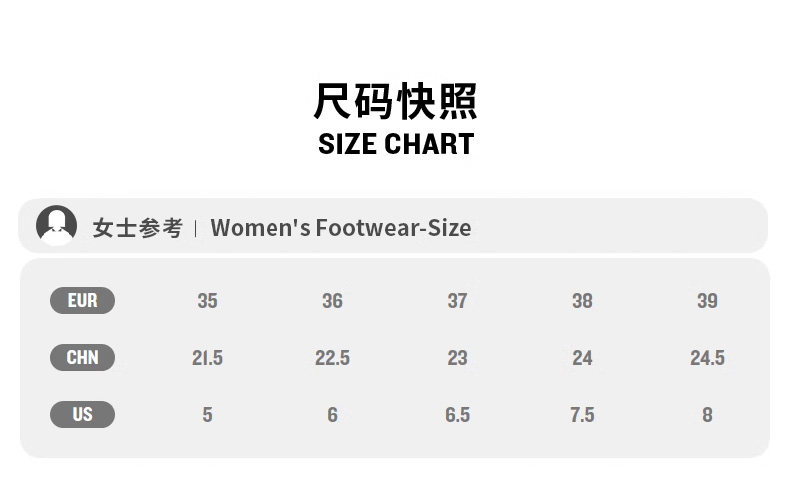
Task: Choose EUR size 35
Action: click(x=207, y=301)
